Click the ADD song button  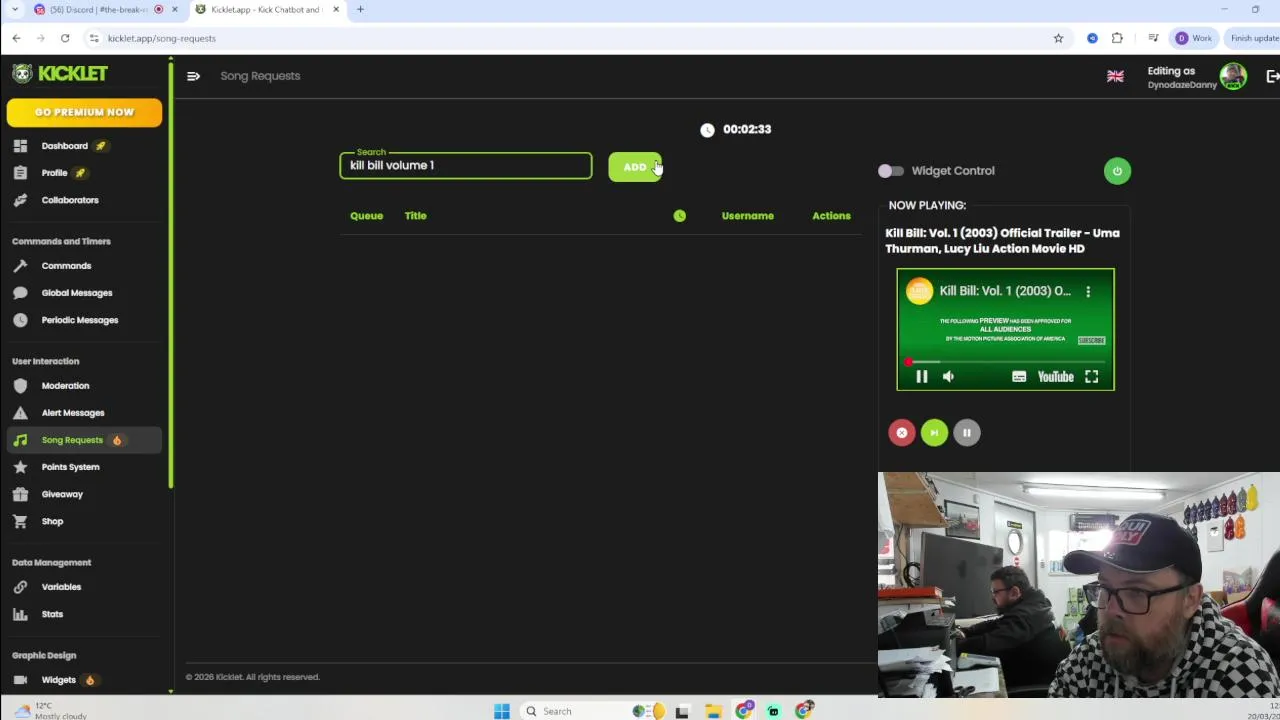tap(635, 167)
